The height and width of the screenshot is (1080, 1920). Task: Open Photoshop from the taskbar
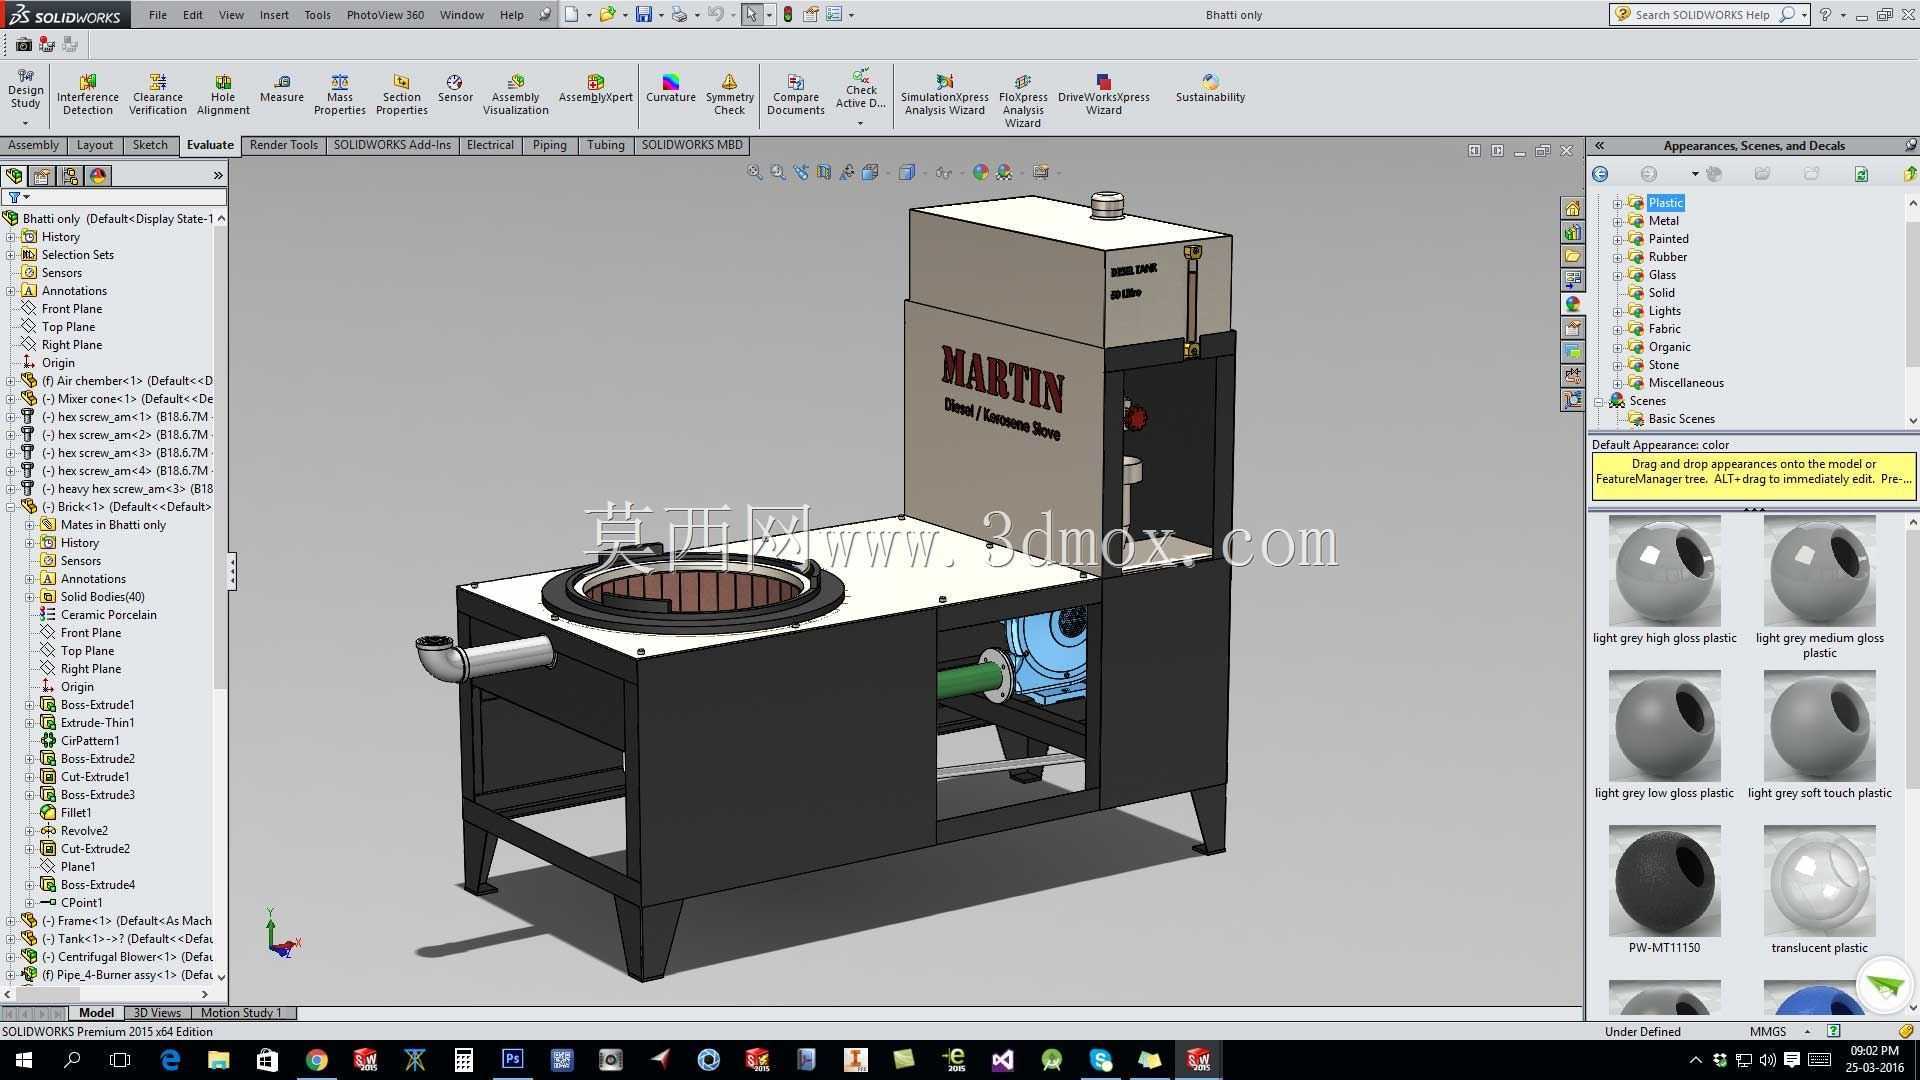[x=512, y=1059]
